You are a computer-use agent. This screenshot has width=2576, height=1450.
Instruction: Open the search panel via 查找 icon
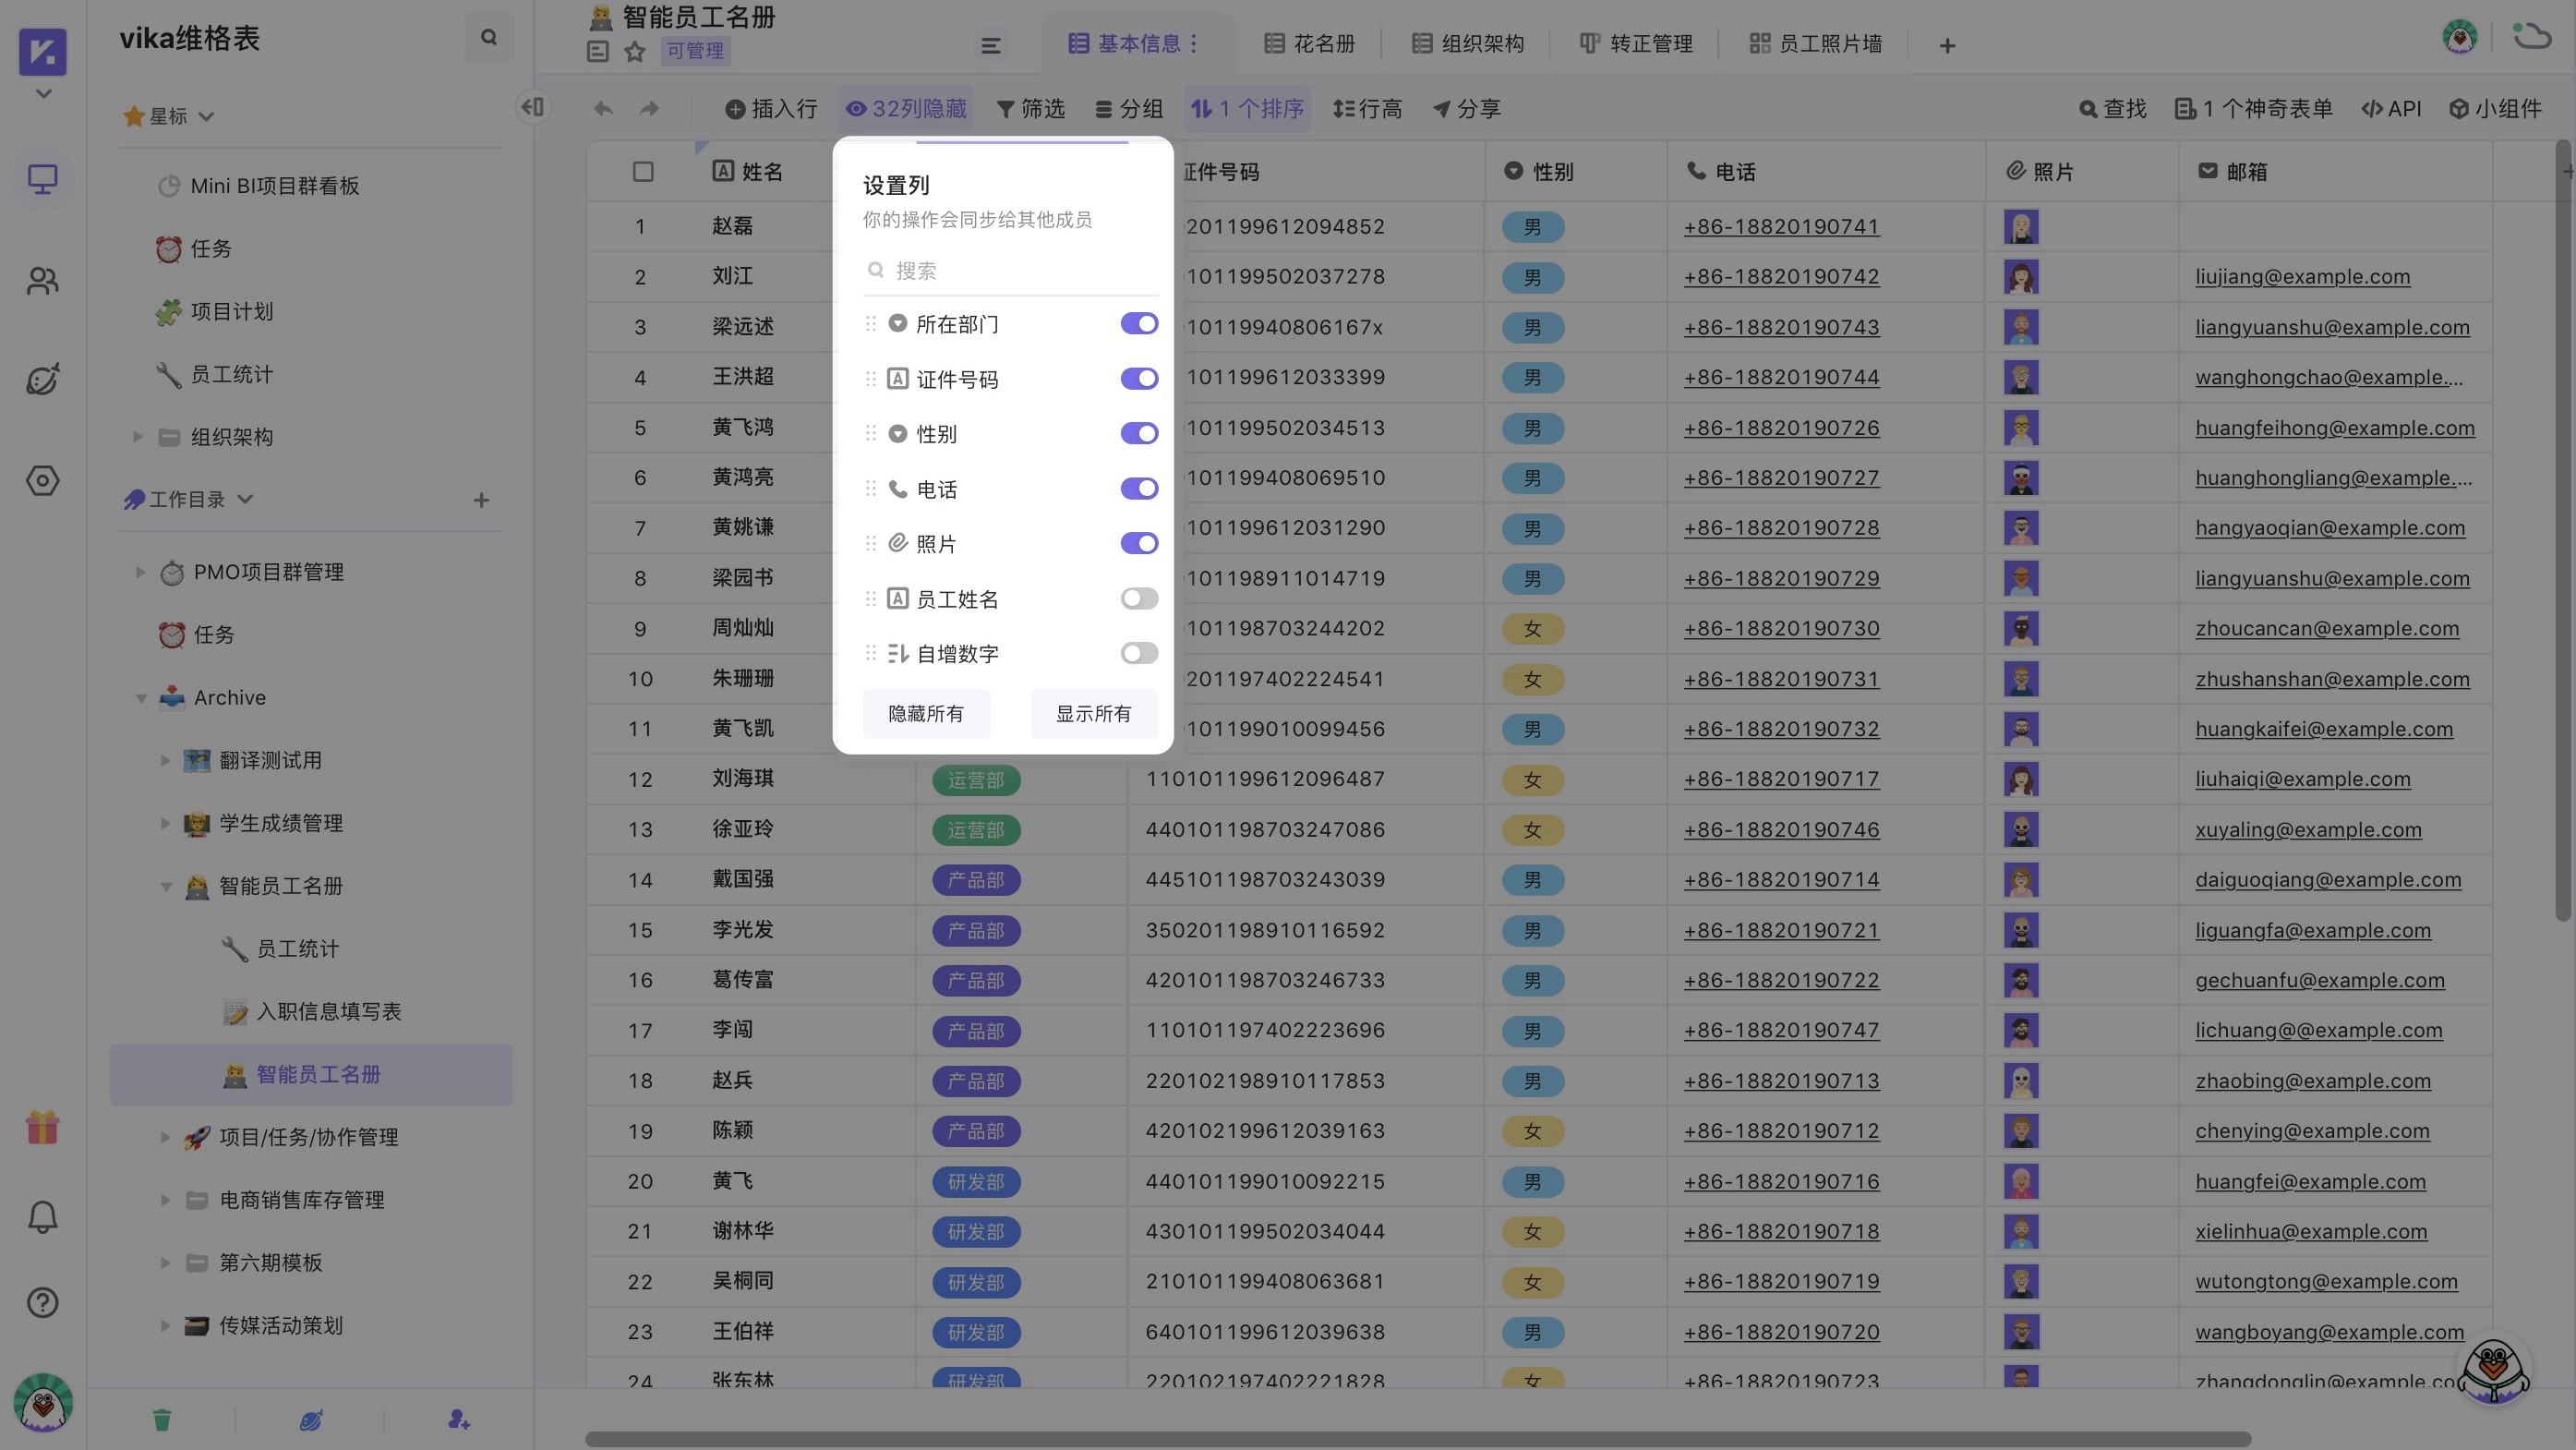click(x=2111, y=108)
